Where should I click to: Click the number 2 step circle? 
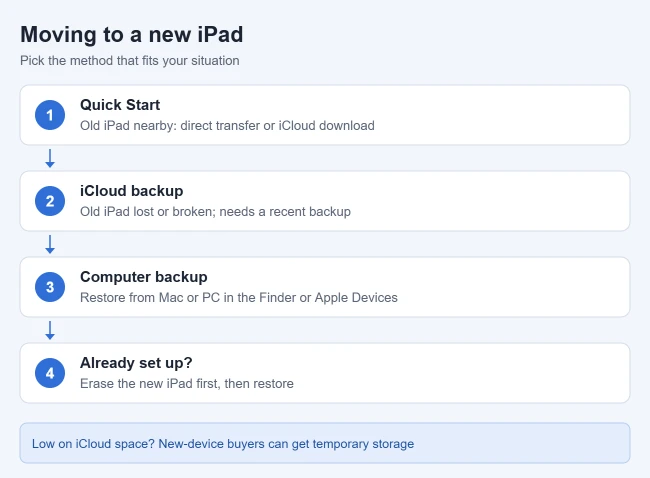point(50,201)
